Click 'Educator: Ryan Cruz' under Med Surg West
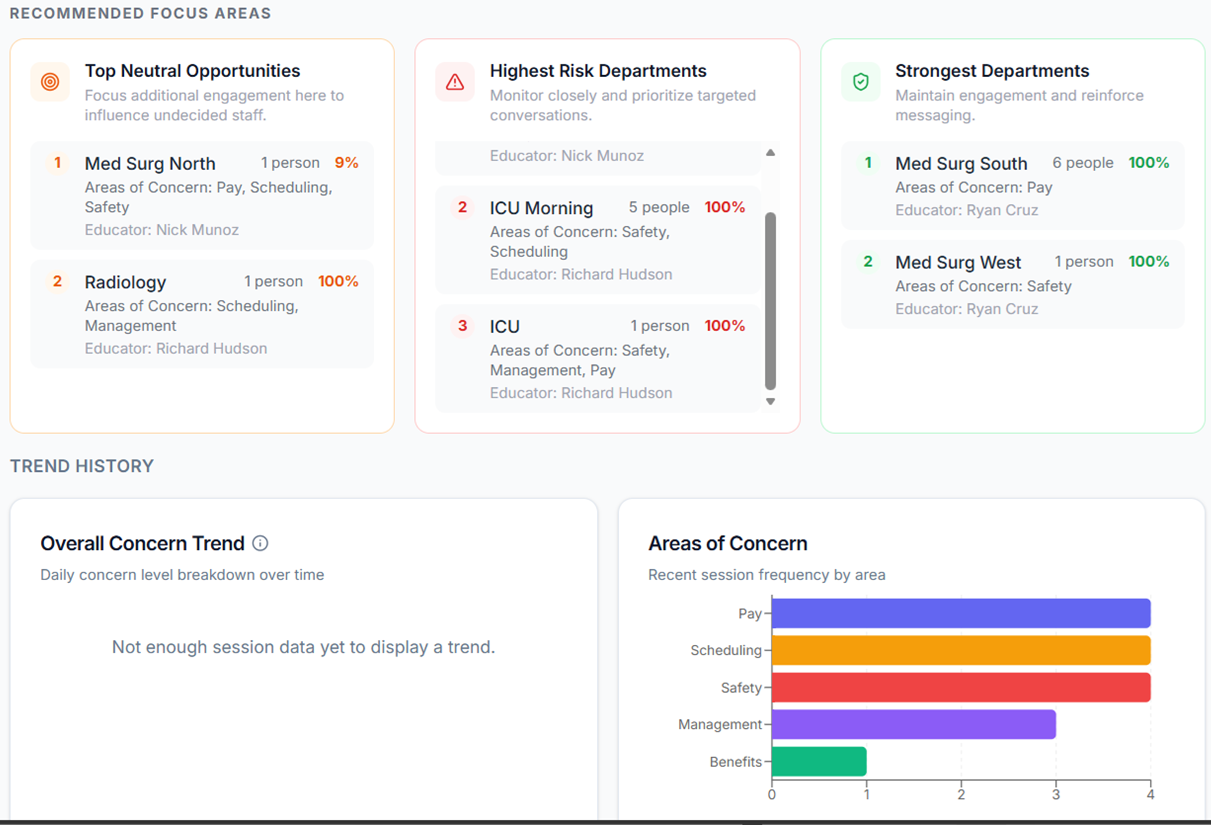Image resolution: width=1211 pixels, height=825 pixels. [967, 309]
